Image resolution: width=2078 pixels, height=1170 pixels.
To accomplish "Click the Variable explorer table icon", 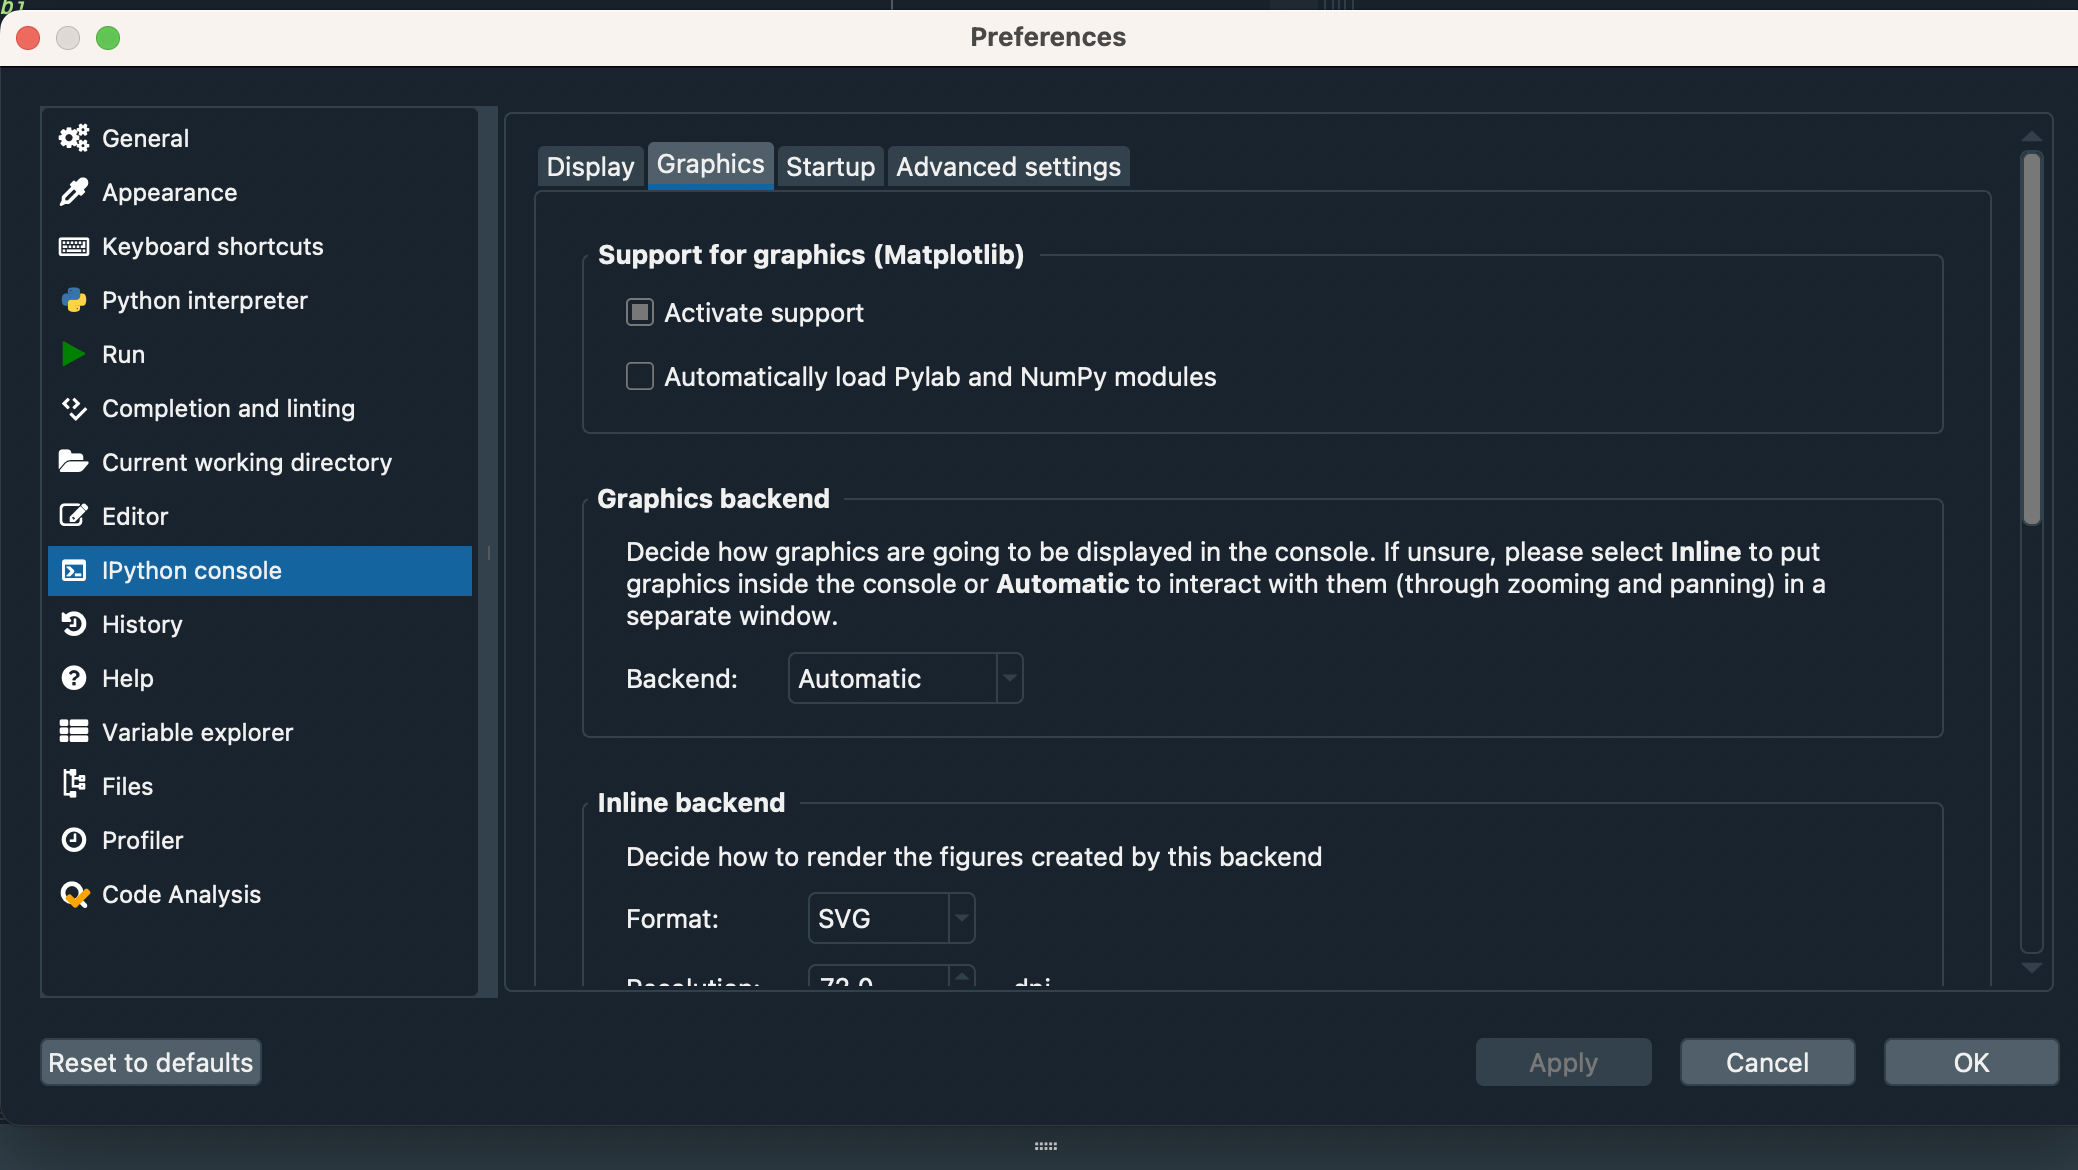I will pyautogui.click(x=74, y=732).
